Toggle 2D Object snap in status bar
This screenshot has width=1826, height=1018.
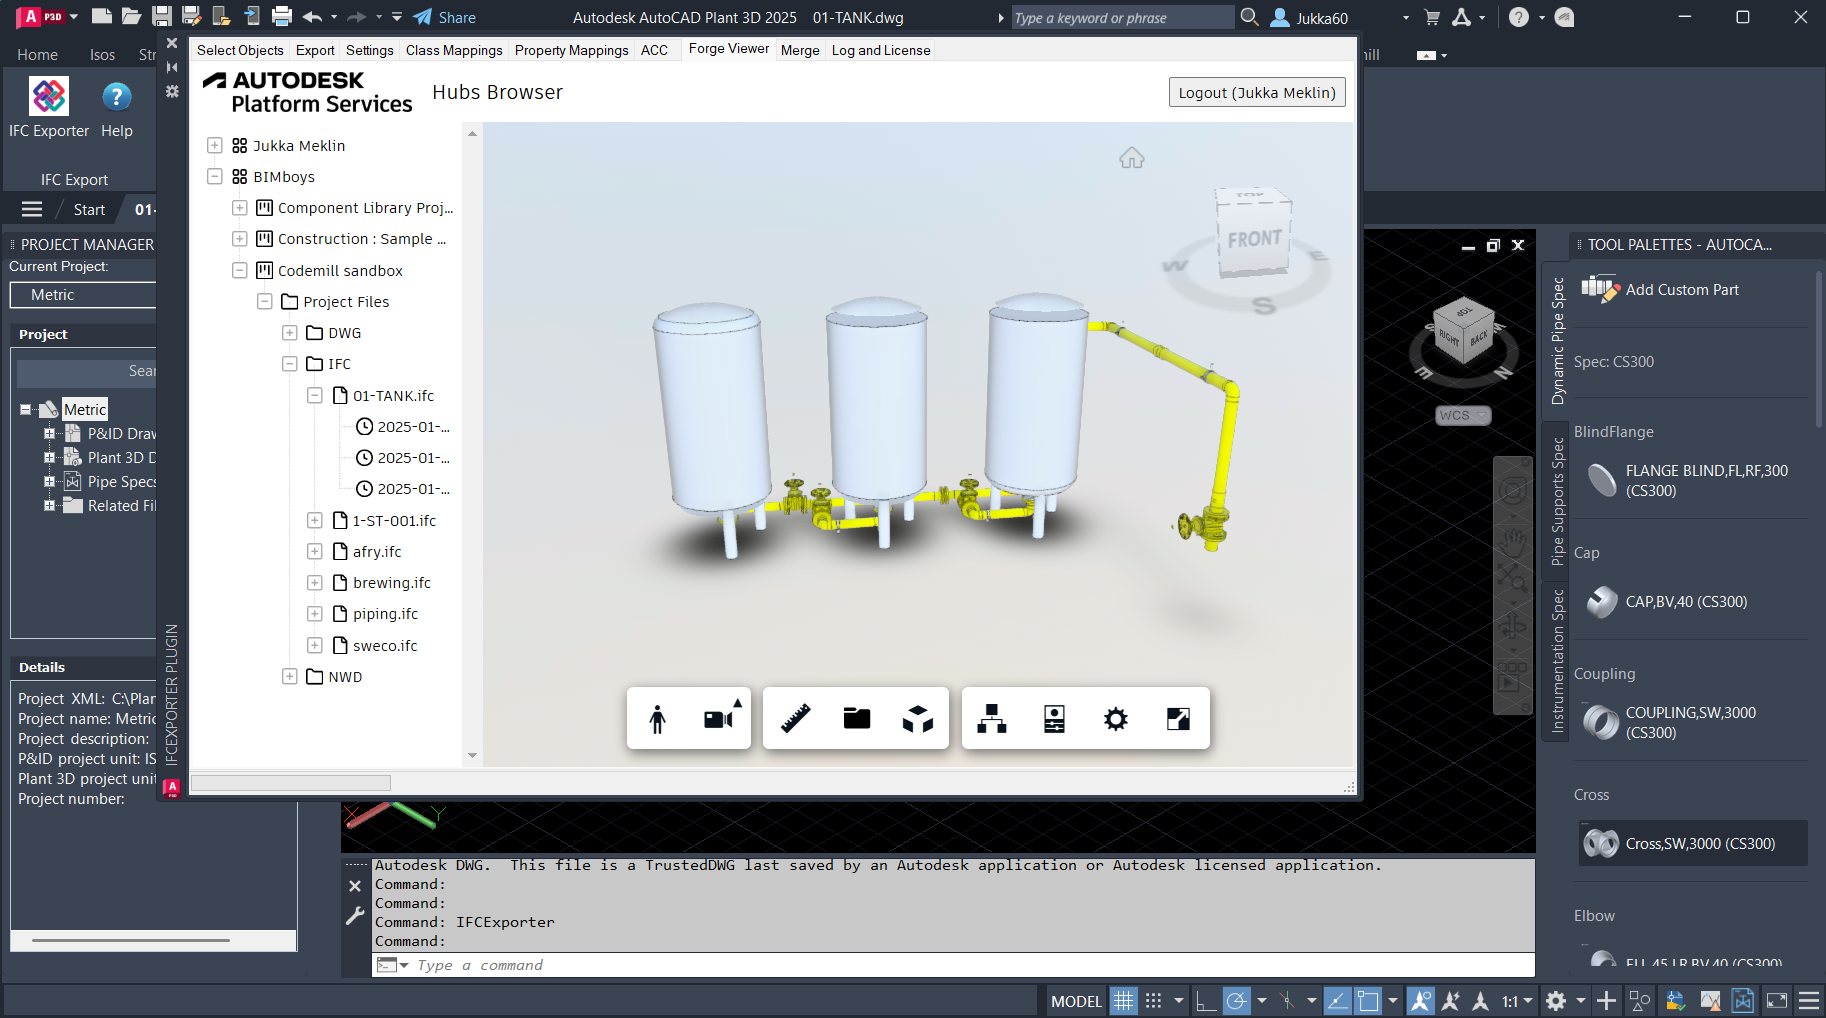pos(1368,1001)
